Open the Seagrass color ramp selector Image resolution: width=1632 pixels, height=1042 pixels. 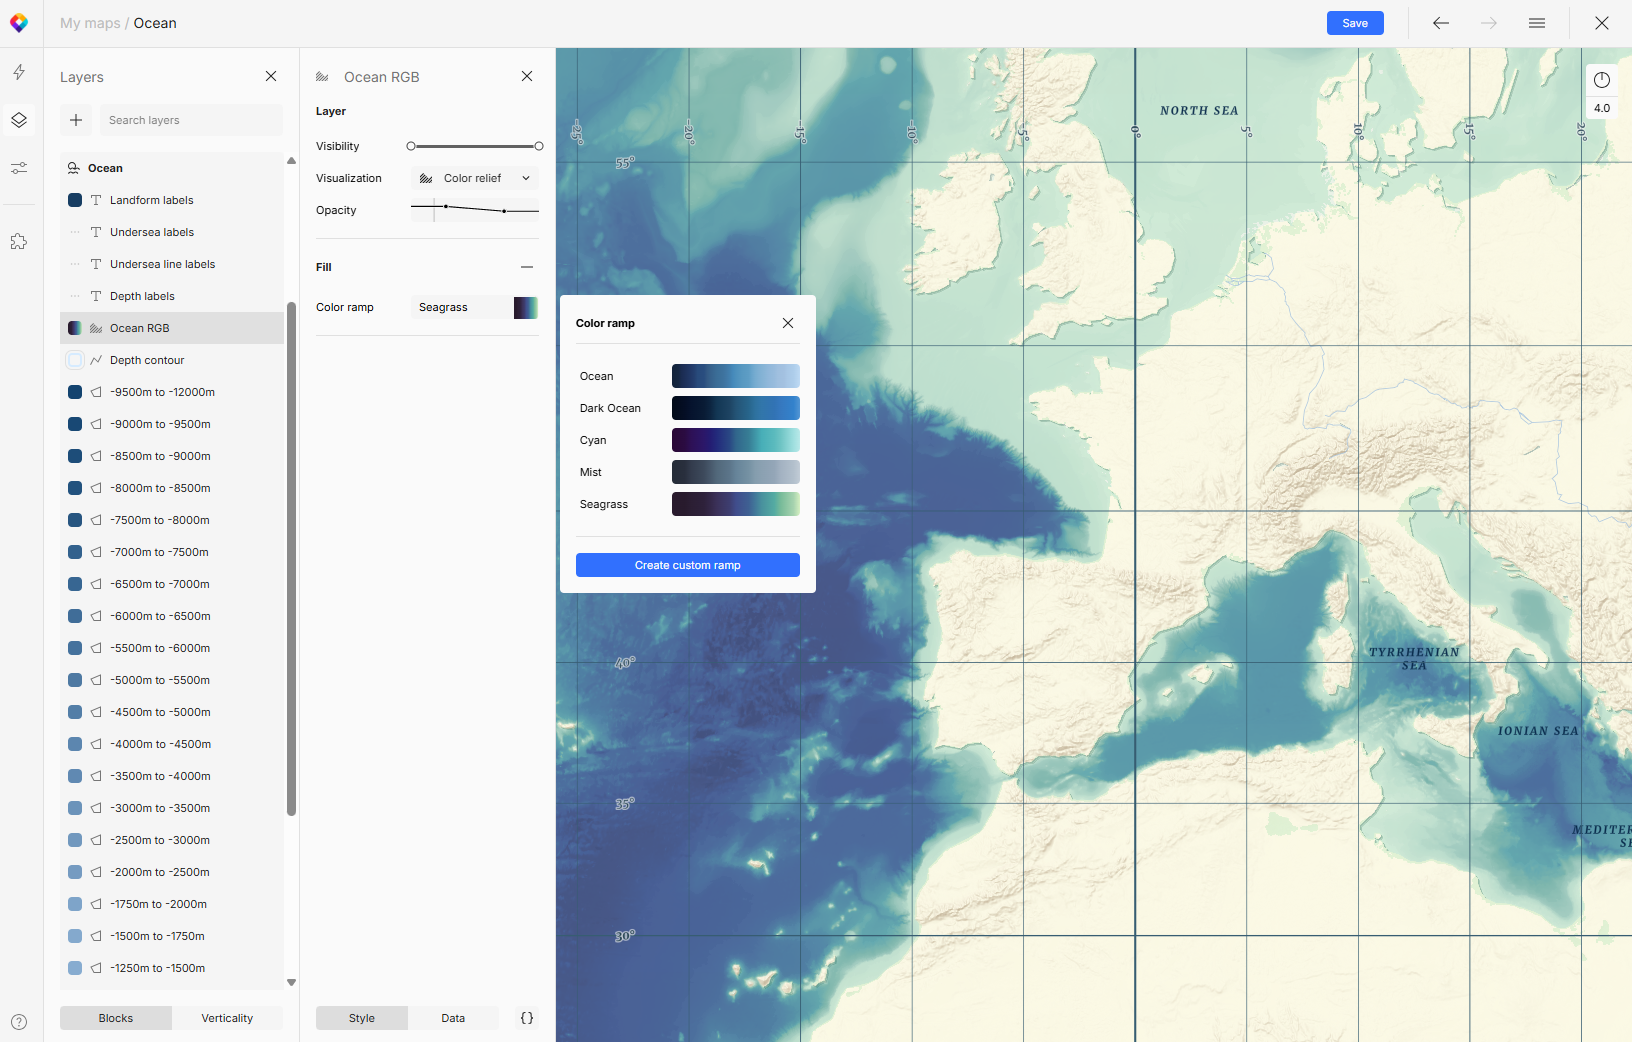point(474,307)
